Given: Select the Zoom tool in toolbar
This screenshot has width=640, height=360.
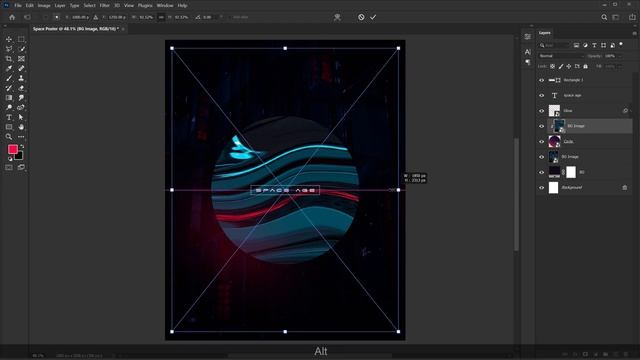Looking at the screenshot, I should (9, 137).
